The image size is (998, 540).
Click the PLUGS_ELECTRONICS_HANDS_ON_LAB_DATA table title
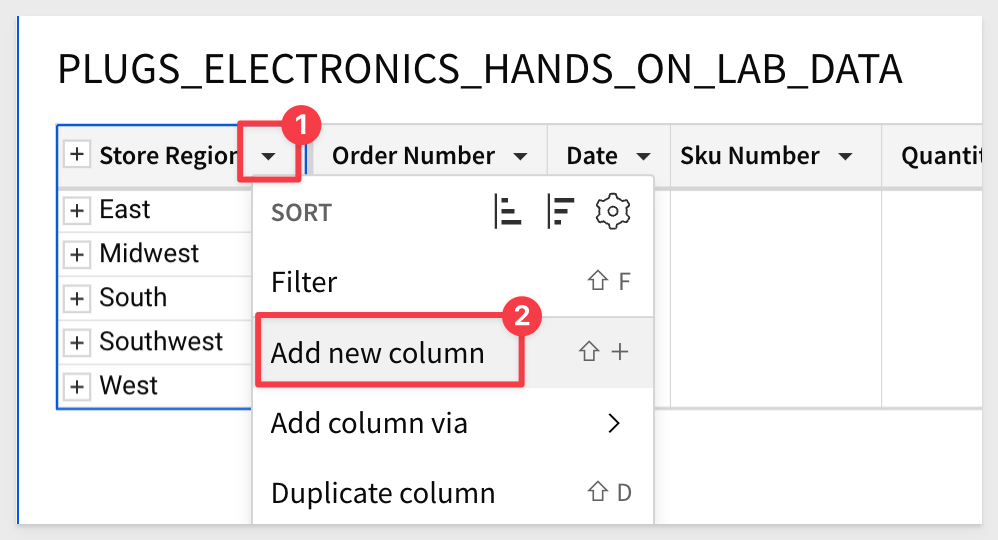[480, 69]
